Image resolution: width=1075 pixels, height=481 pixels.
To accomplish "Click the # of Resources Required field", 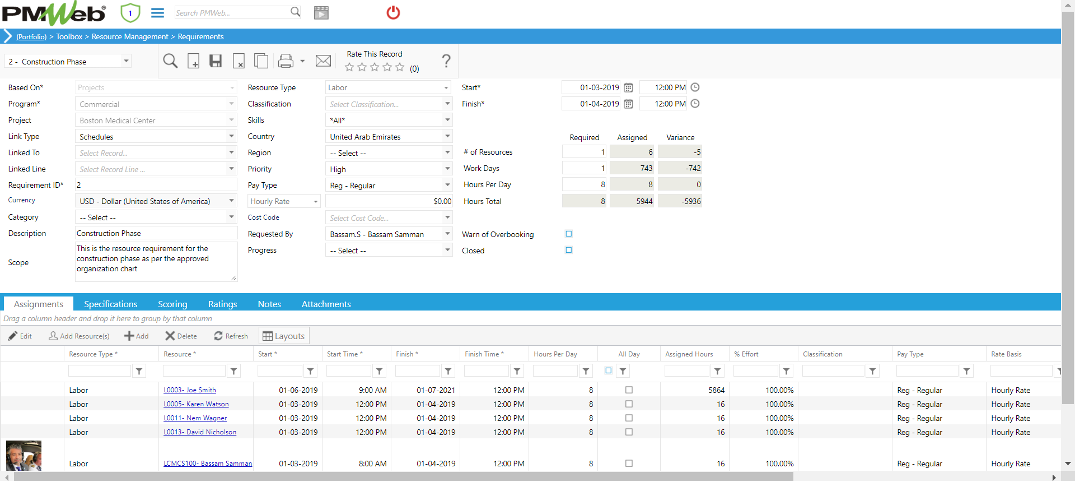I will tap(584, 152).
